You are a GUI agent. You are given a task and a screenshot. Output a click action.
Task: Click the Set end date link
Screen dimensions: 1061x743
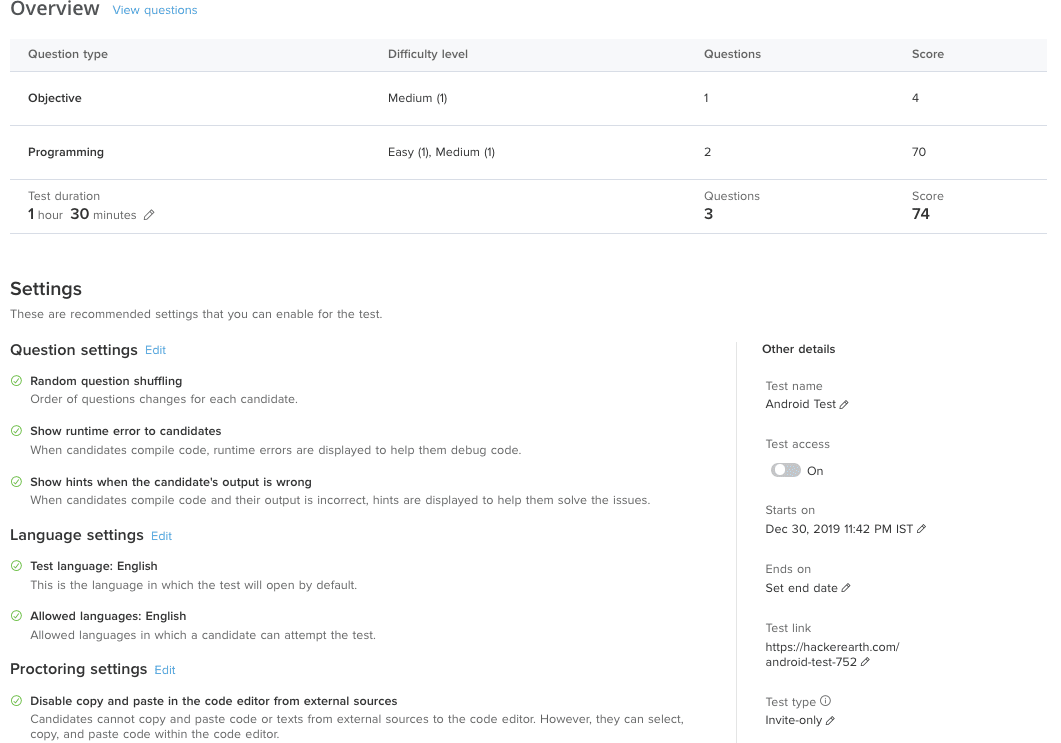click(798, 588)
